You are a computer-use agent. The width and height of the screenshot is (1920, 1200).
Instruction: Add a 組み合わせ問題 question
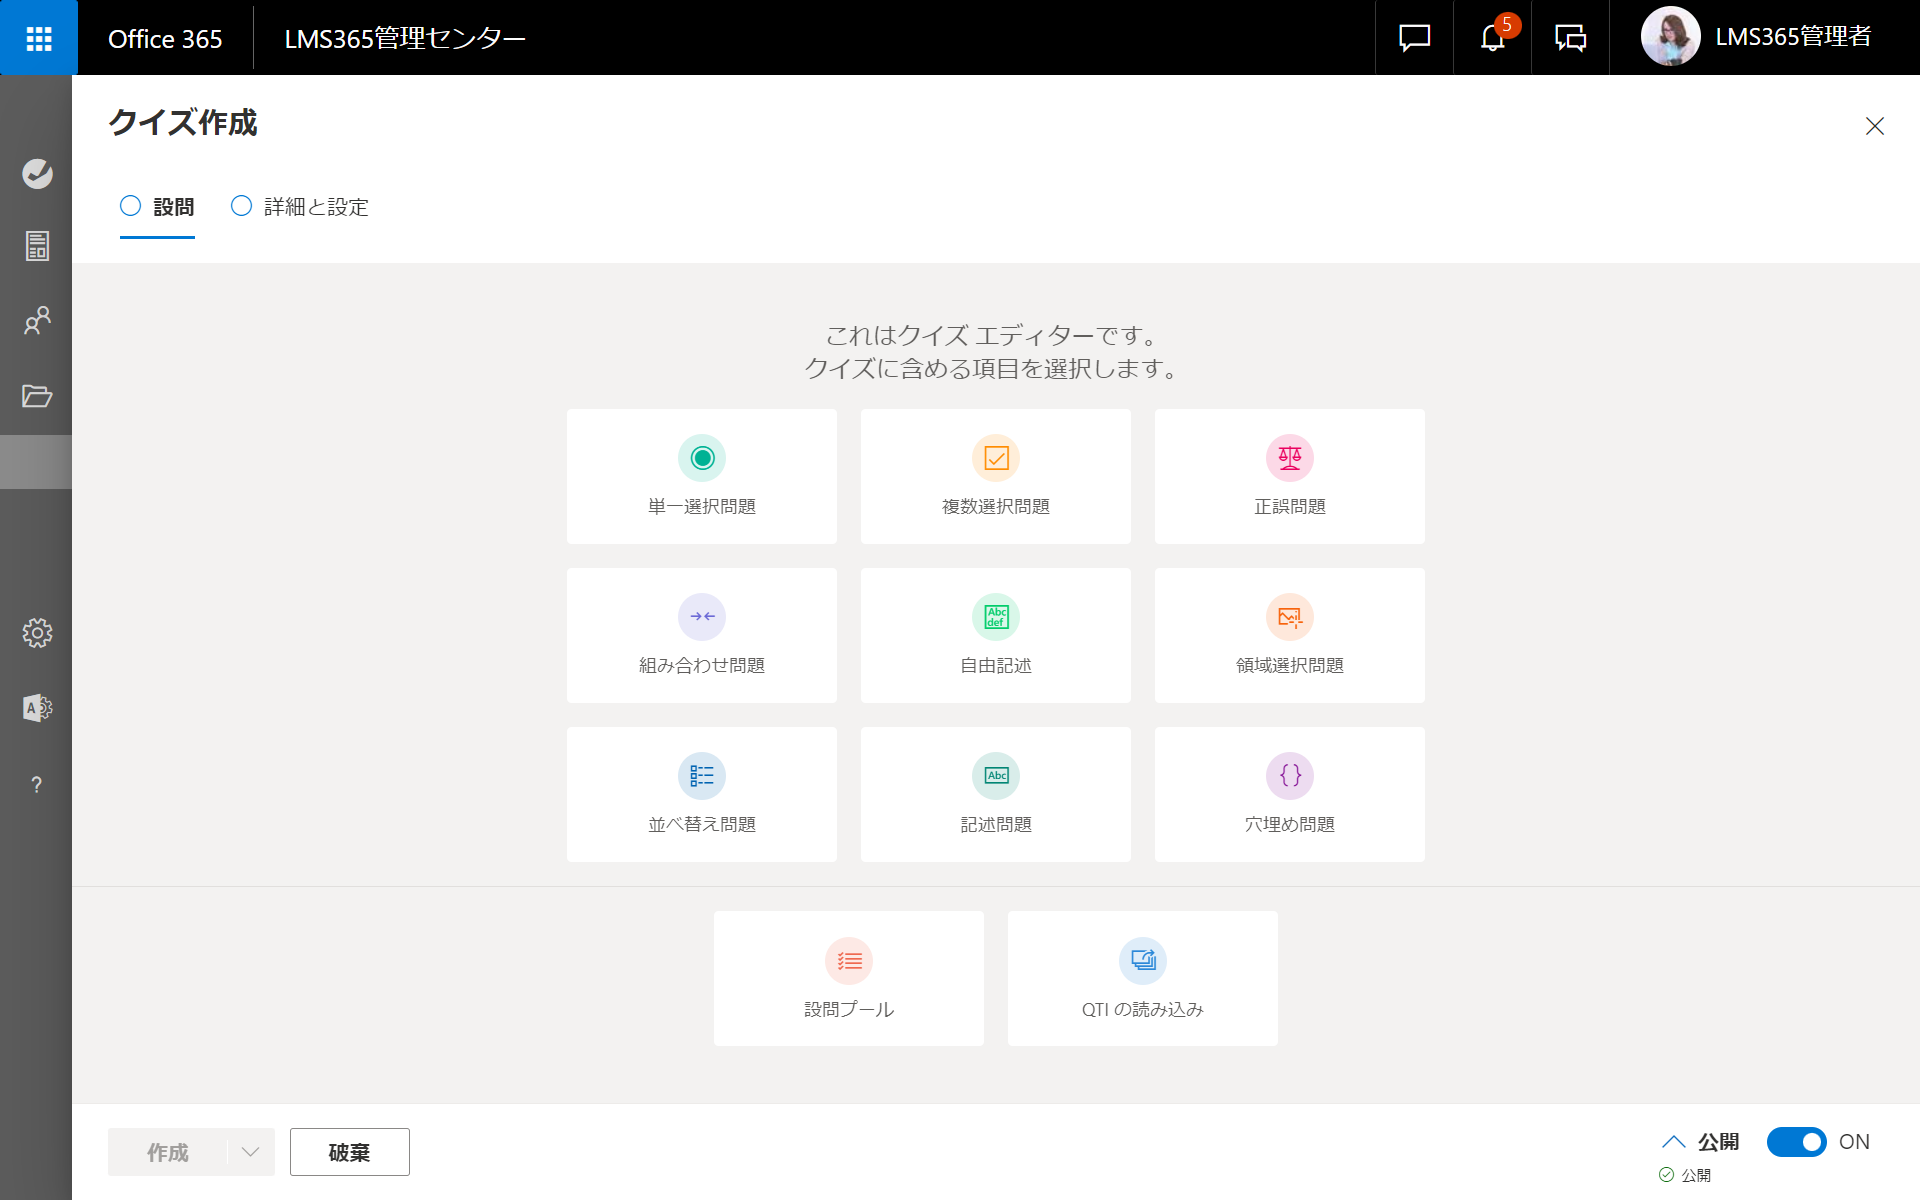pos(702,635)
